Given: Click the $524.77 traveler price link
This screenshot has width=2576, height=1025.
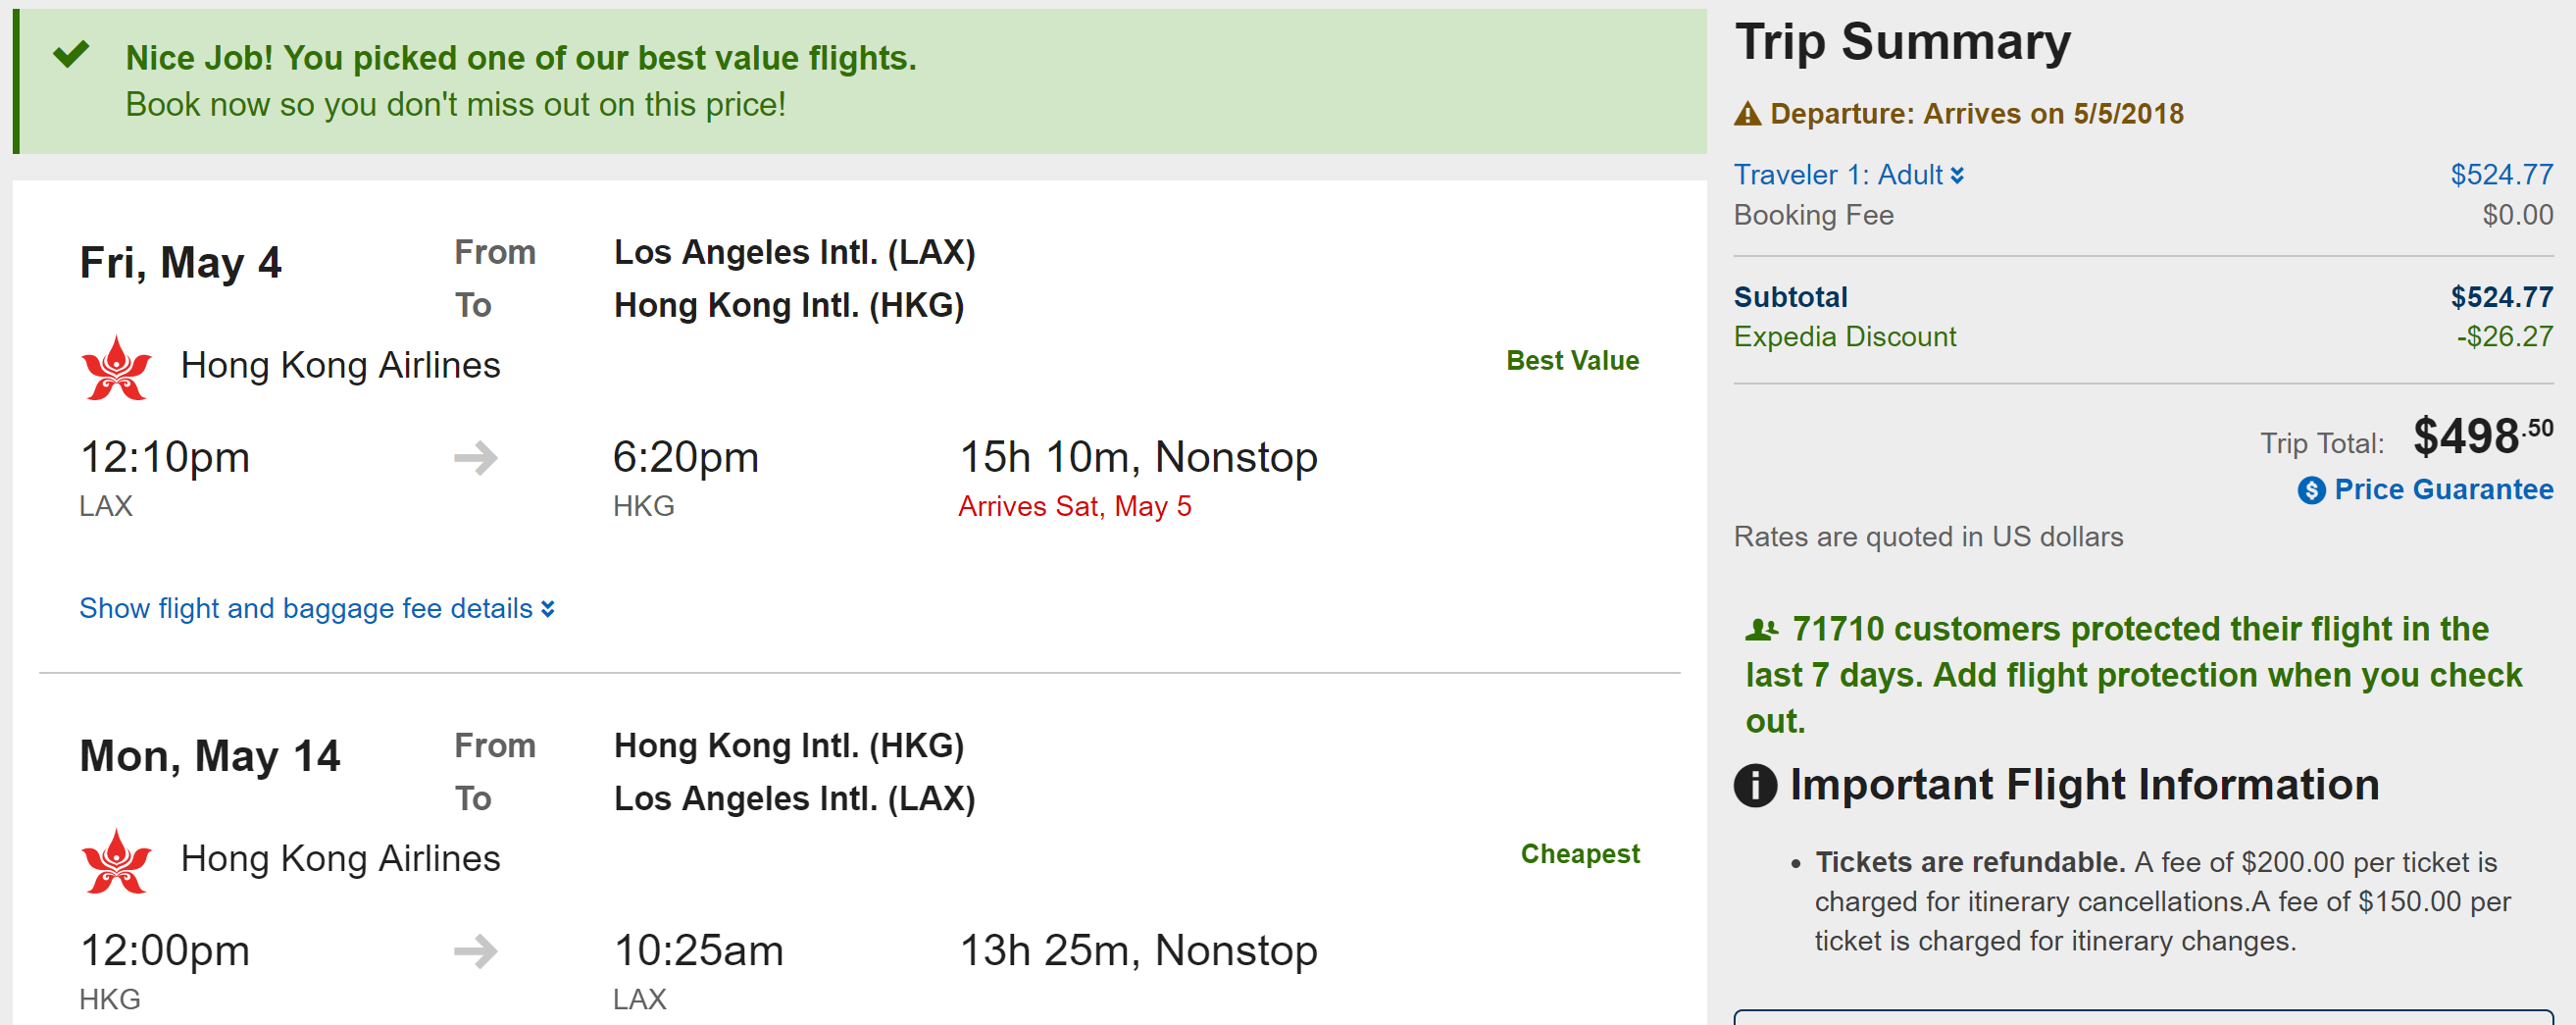Looking at the screenshot, I should 2500,175.
